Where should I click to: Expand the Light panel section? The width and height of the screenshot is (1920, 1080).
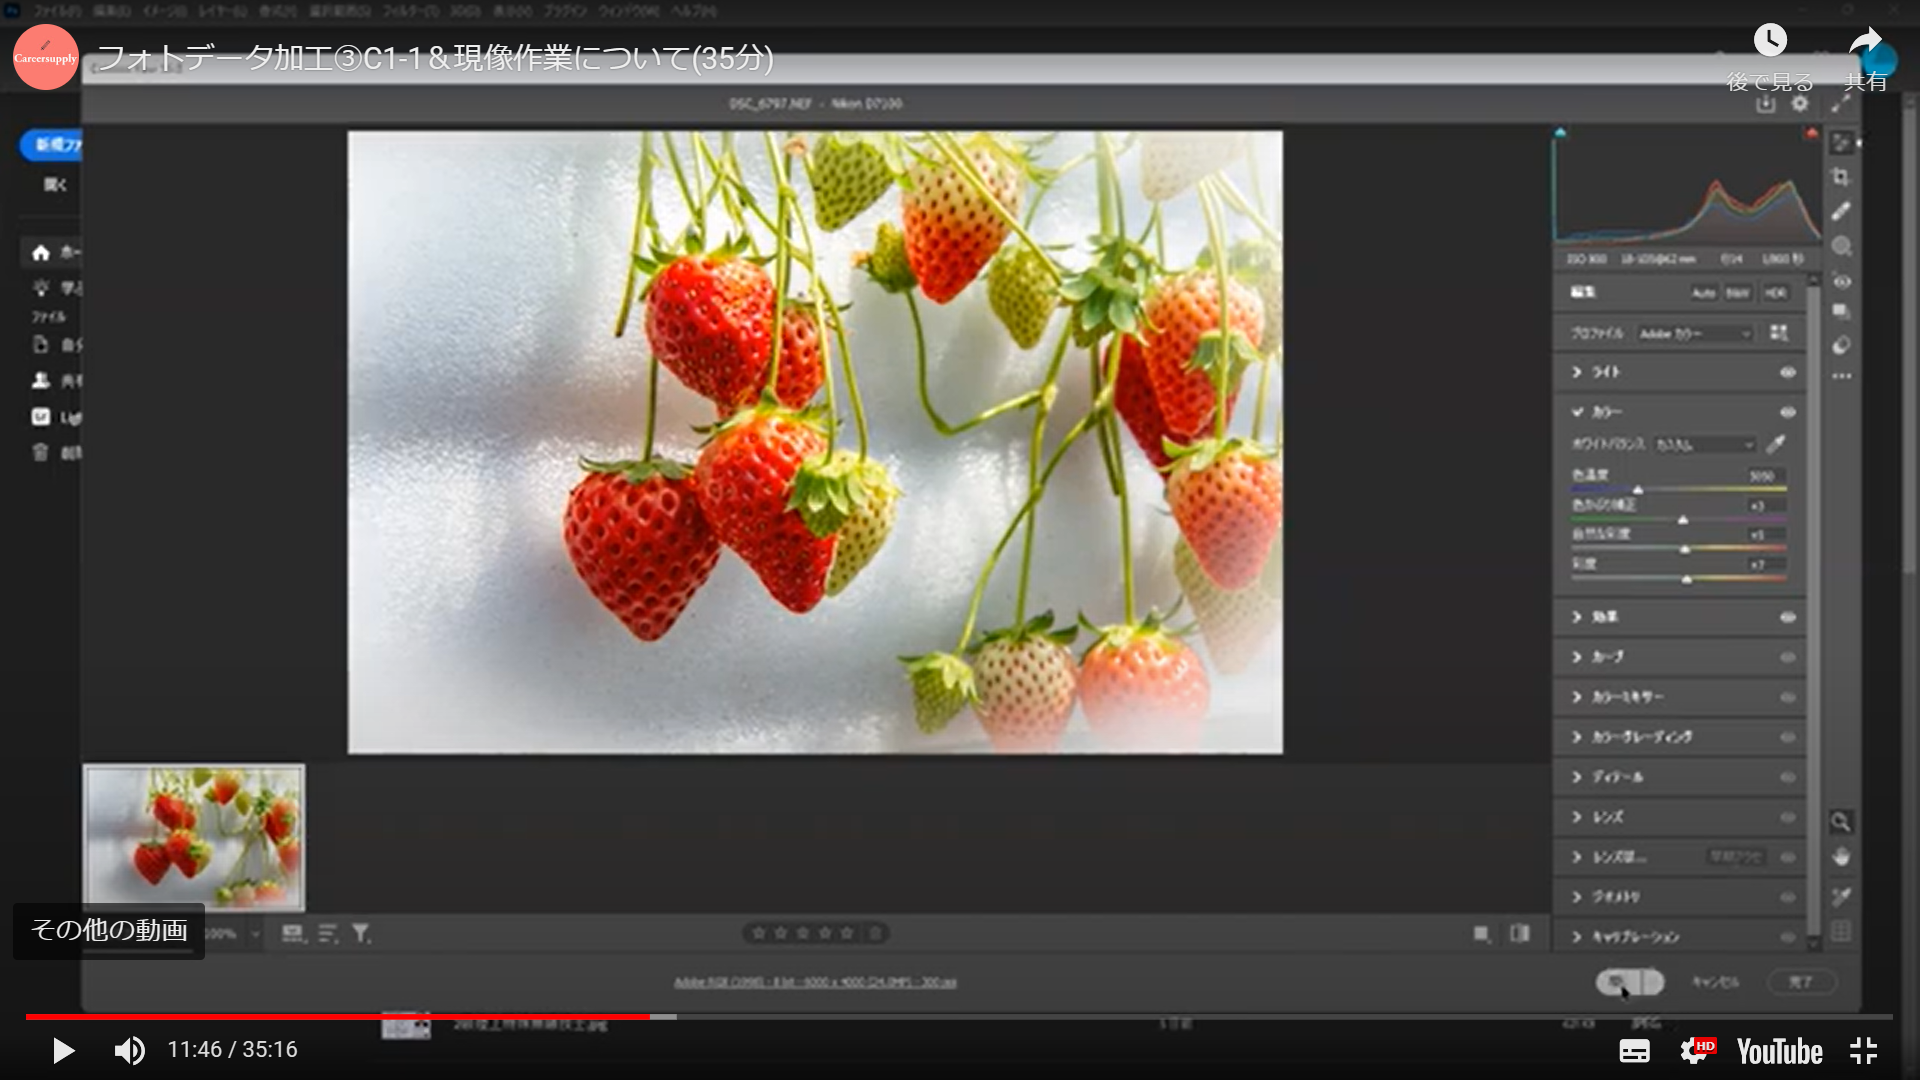[x=1577, y=372]
